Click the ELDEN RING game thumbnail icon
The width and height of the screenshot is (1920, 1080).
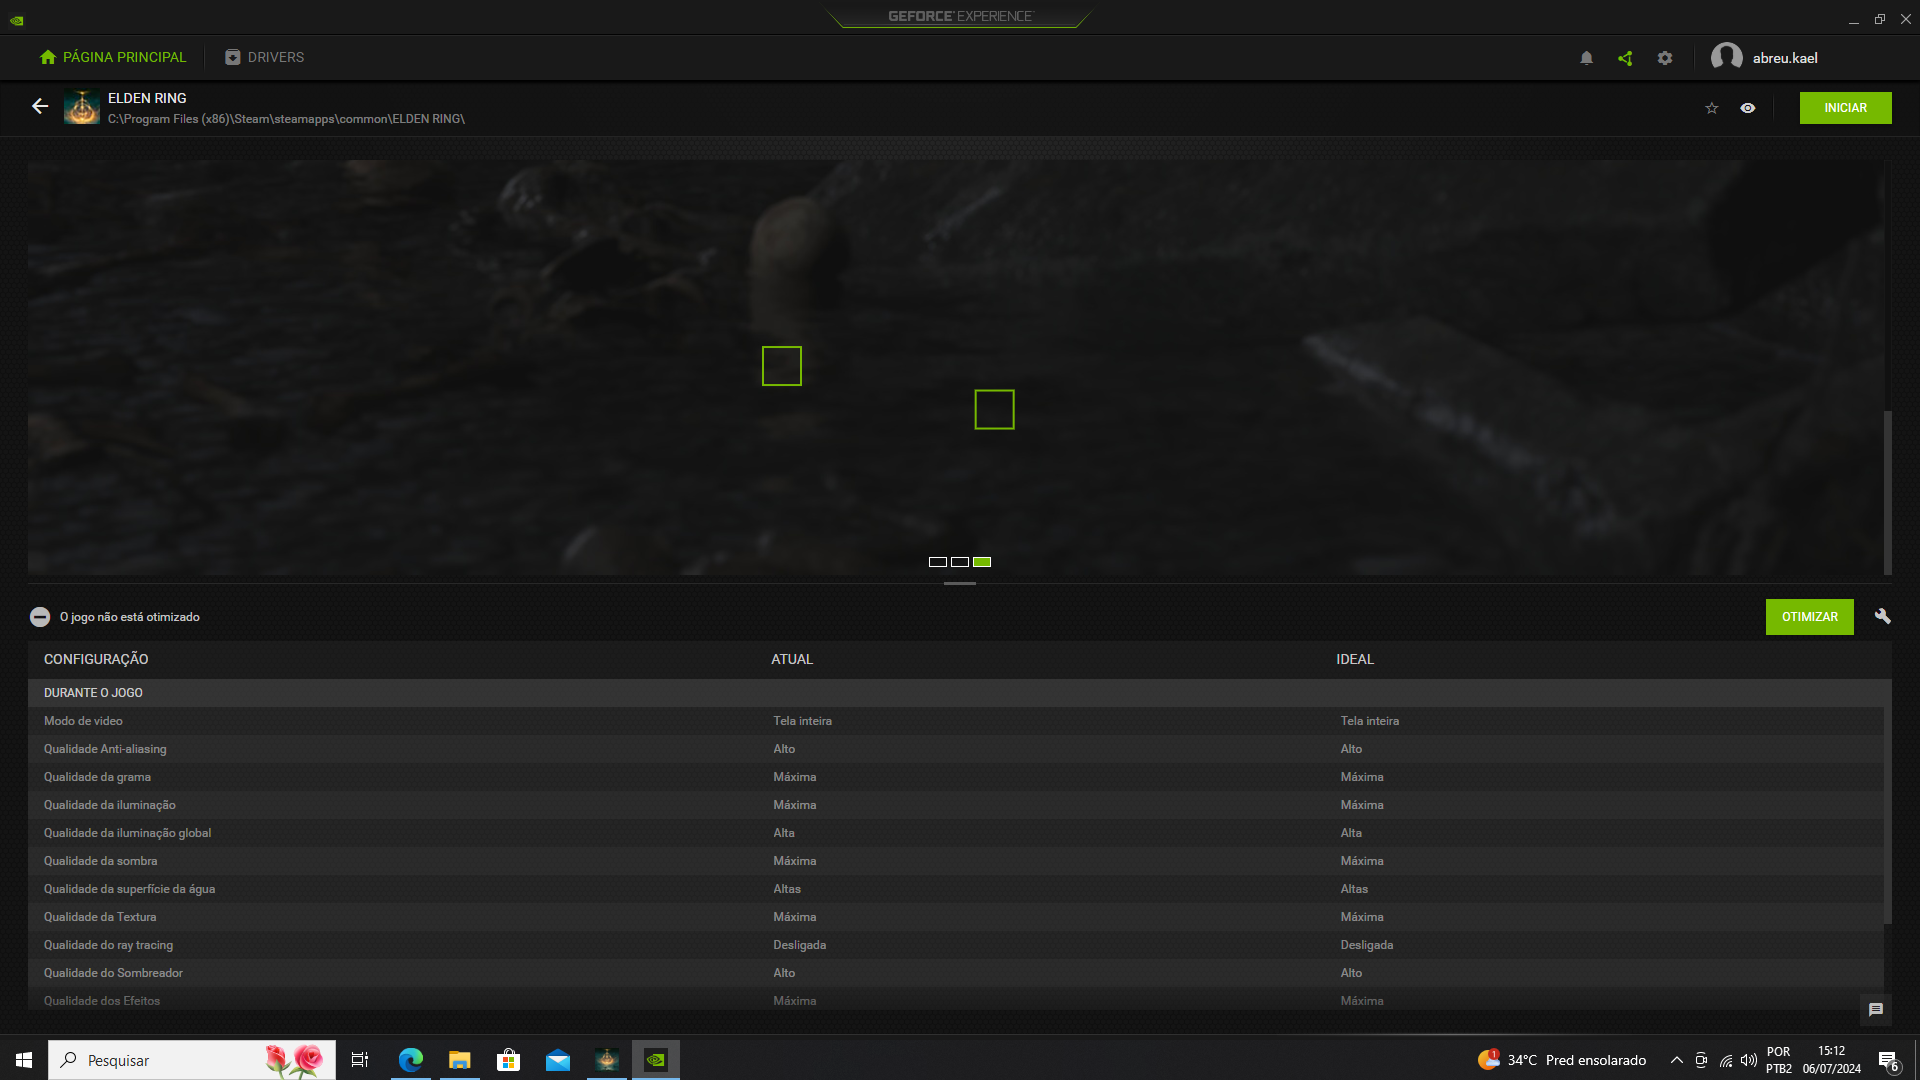82,107
